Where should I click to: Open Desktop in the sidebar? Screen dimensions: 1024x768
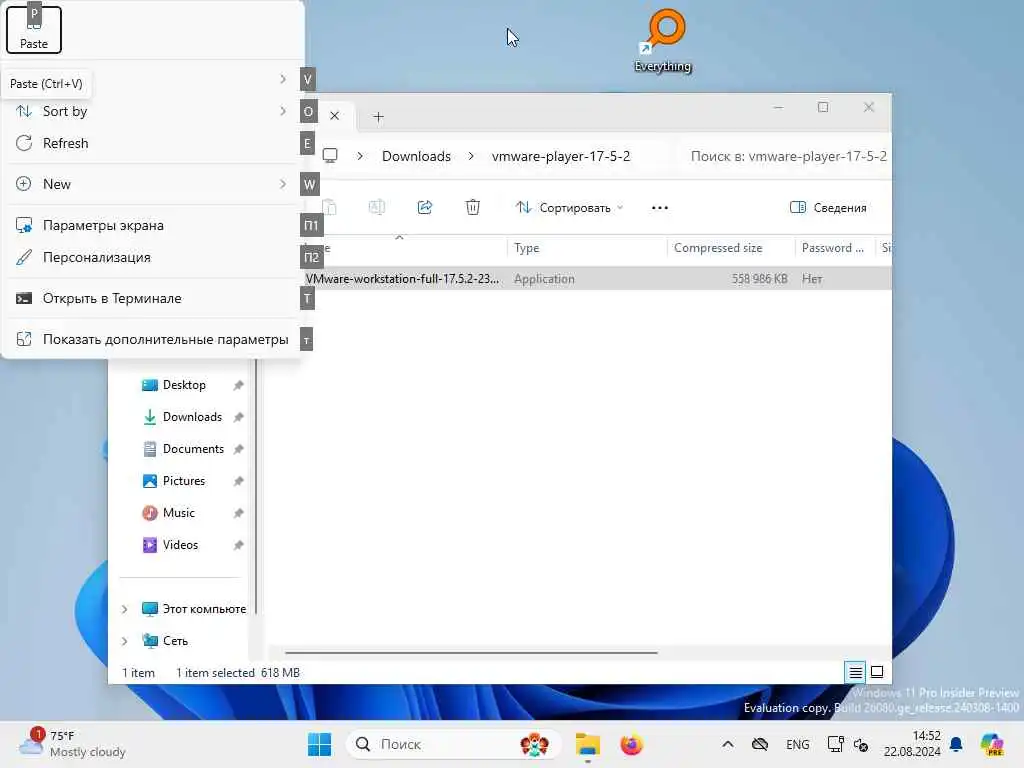pos(184,385)
